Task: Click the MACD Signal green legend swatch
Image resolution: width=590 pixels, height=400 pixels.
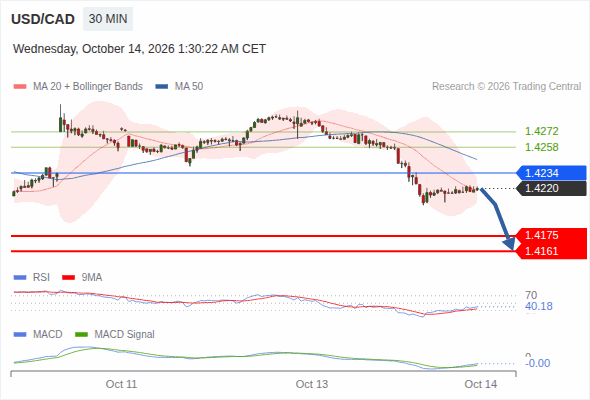Action: click(x=81, y=335)
